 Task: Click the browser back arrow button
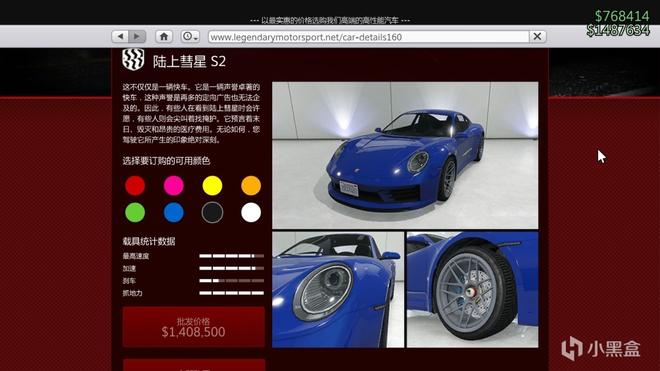pyautogui.click(x=120, y=37)
